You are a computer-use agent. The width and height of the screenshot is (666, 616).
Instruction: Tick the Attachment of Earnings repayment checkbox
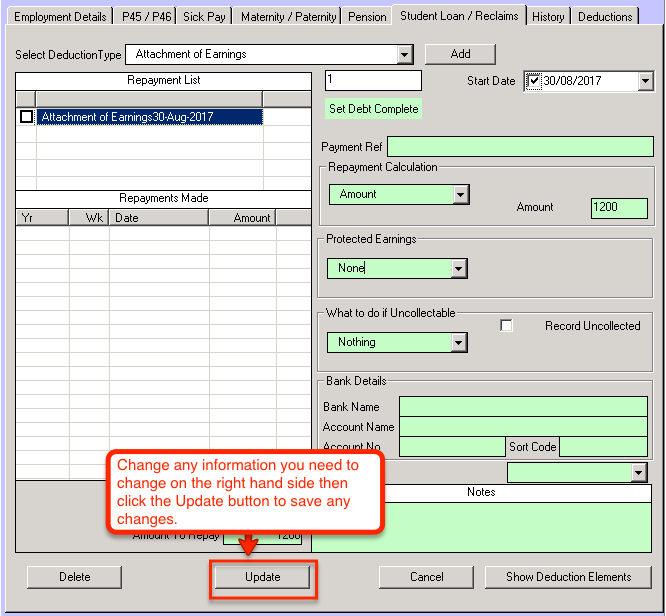pos(26,117)
